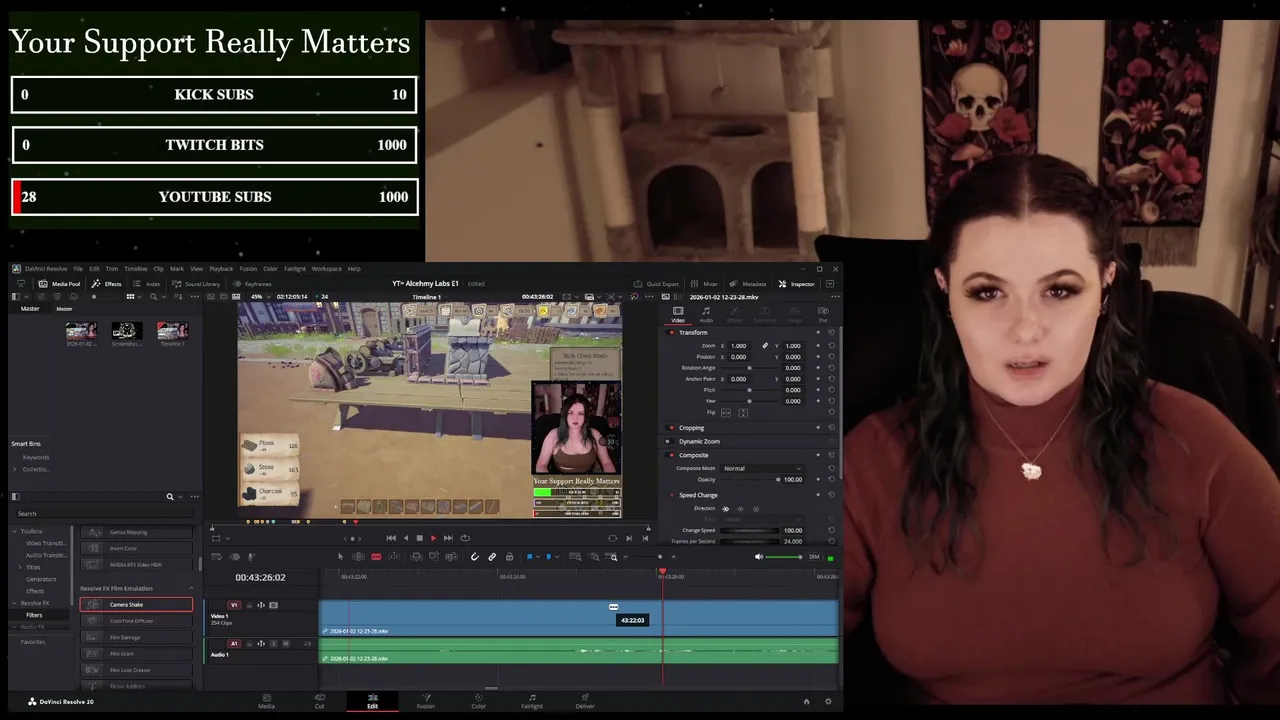Screen dimensions: 1280x720
Task: Switch to the Deliver page
Action: [x=584, y=700]
